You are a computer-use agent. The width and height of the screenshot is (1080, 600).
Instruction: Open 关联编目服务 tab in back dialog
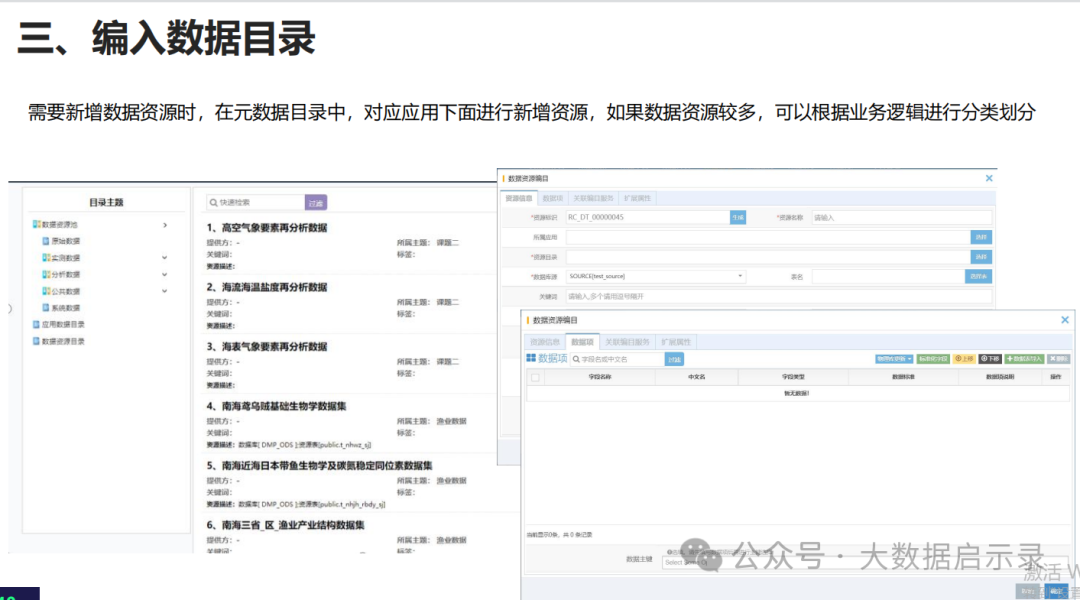point(593,198)
